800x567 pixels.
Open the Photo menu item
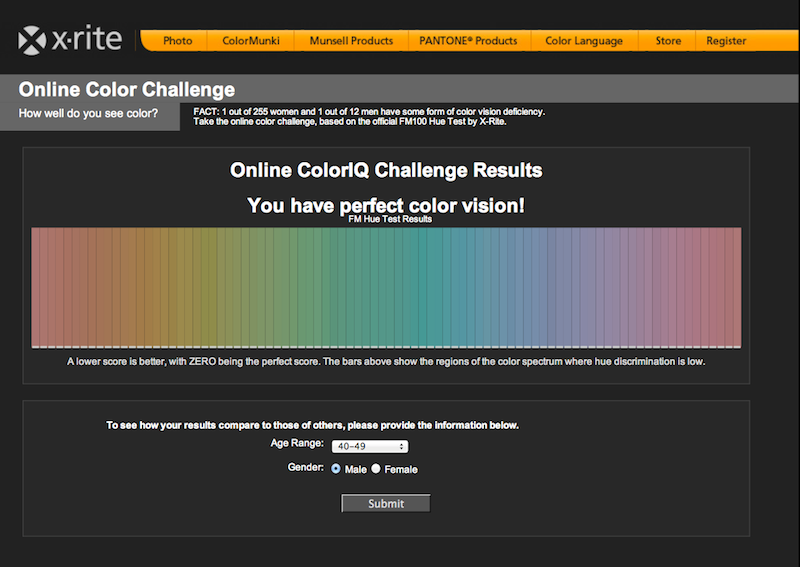click(x=178, y=41)
